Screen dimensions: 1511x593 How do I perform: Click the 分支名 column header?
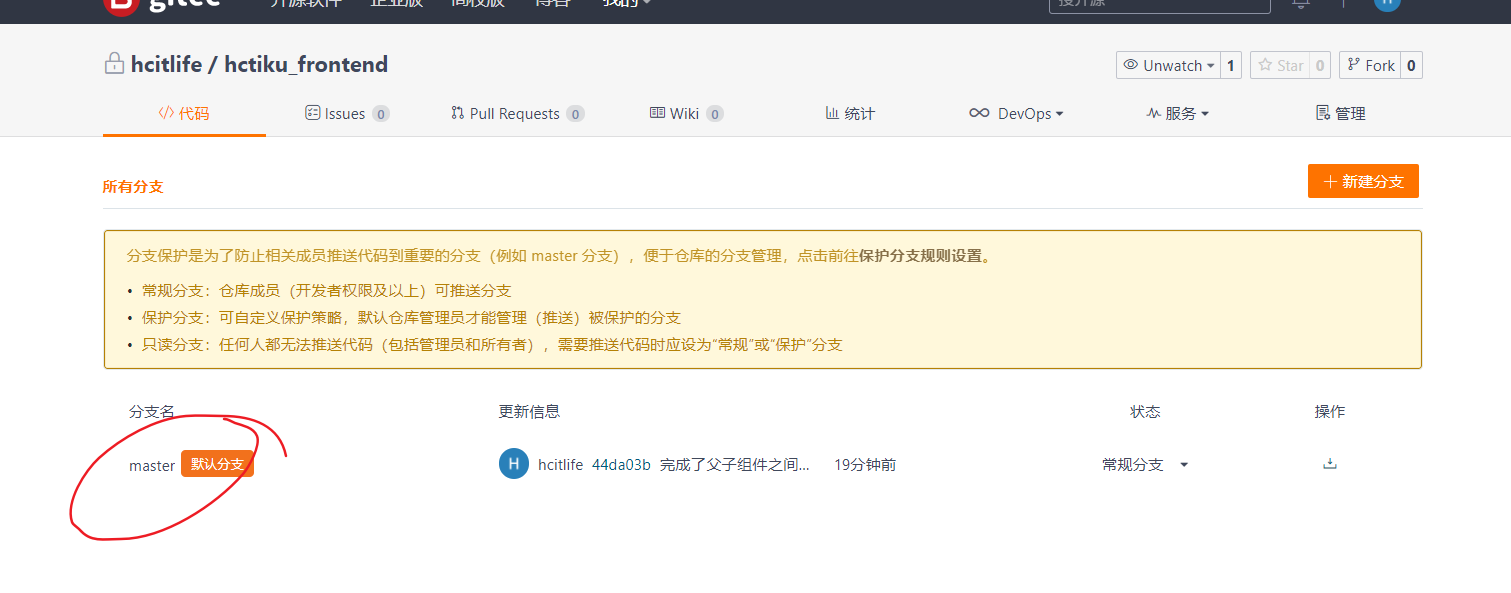pyautogui.click(x=152, y=411)
